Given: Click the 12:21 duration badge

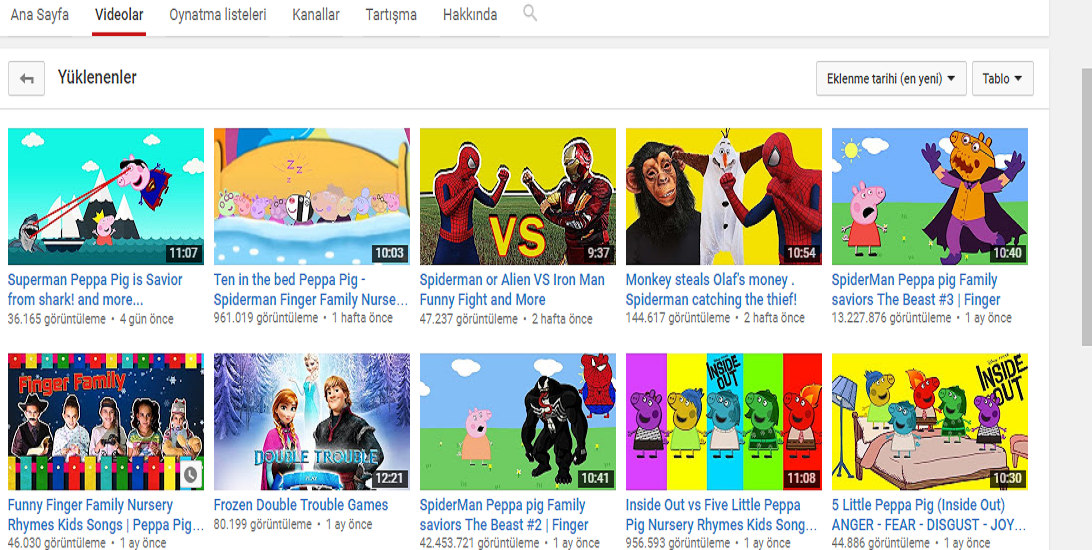Looking at the screenshot, I should [389, 478].
